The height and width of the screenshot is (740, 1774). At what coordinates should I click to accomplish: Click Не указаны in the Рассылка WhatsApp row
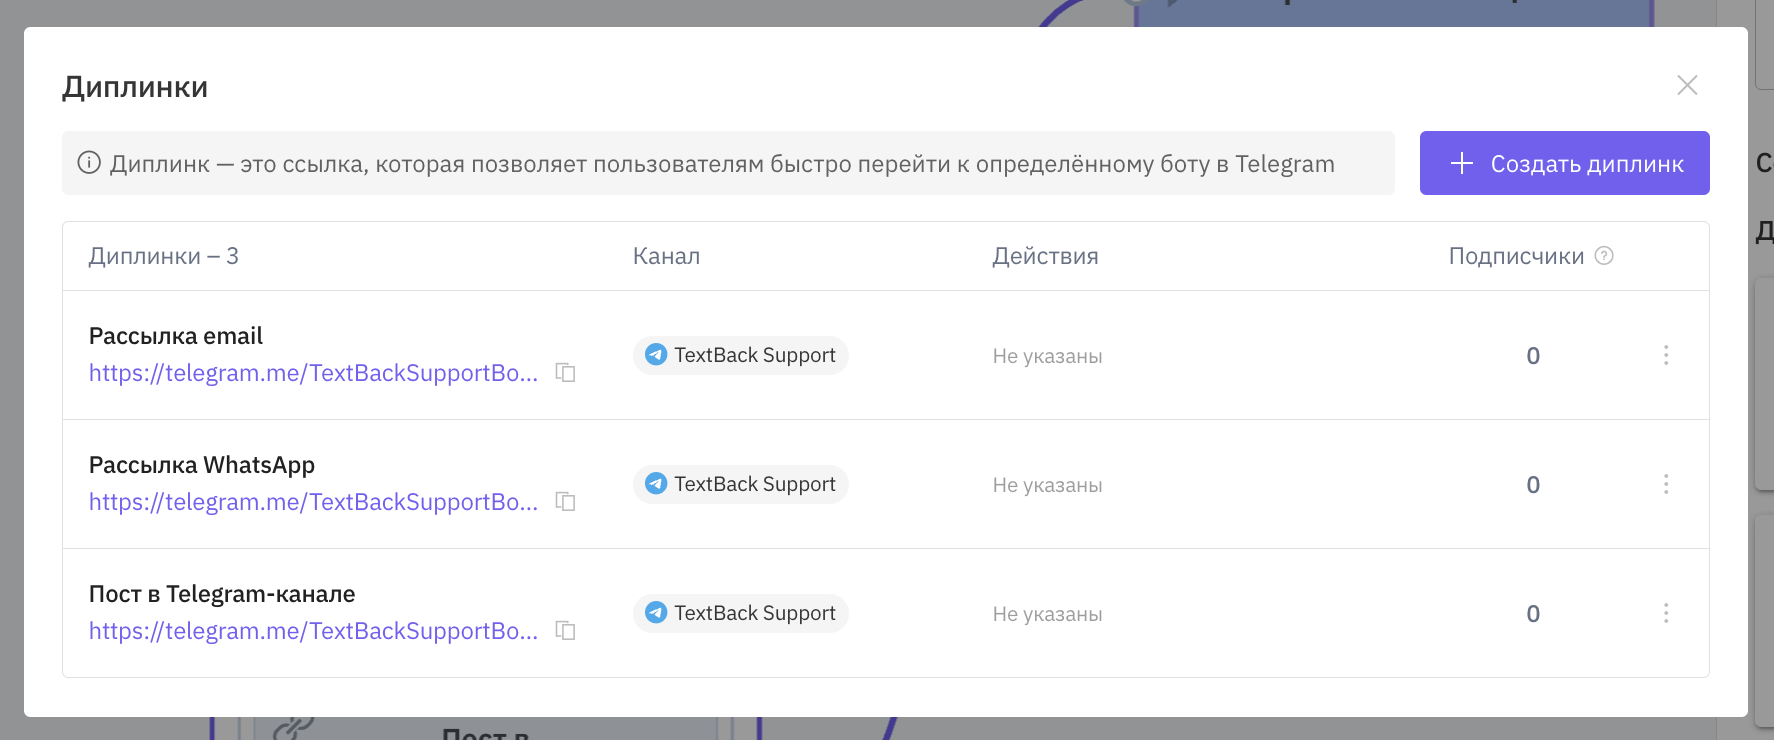point(1047,485)
